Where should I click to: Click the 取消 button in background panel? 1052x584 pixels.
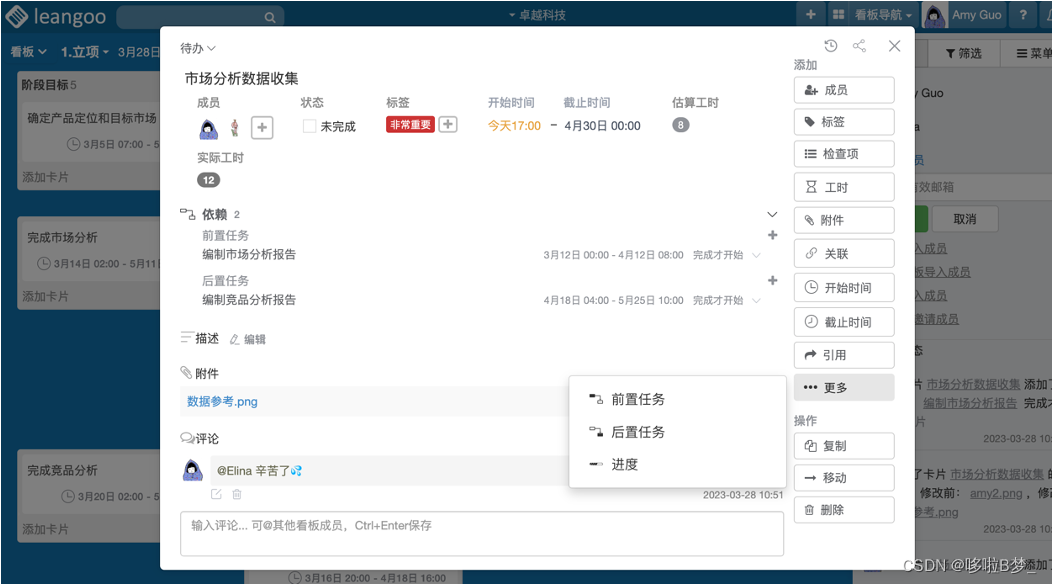[x=965, y=220]
